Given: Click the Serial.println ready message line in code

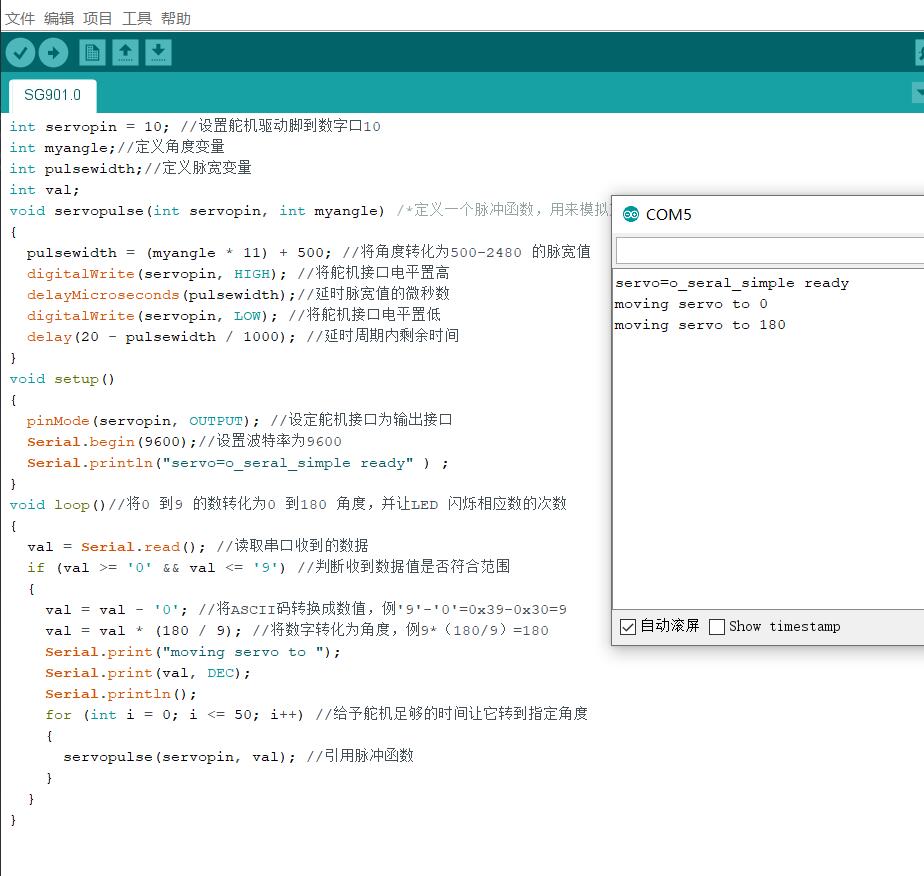Looking at the screenshot, I should point(237,463).
